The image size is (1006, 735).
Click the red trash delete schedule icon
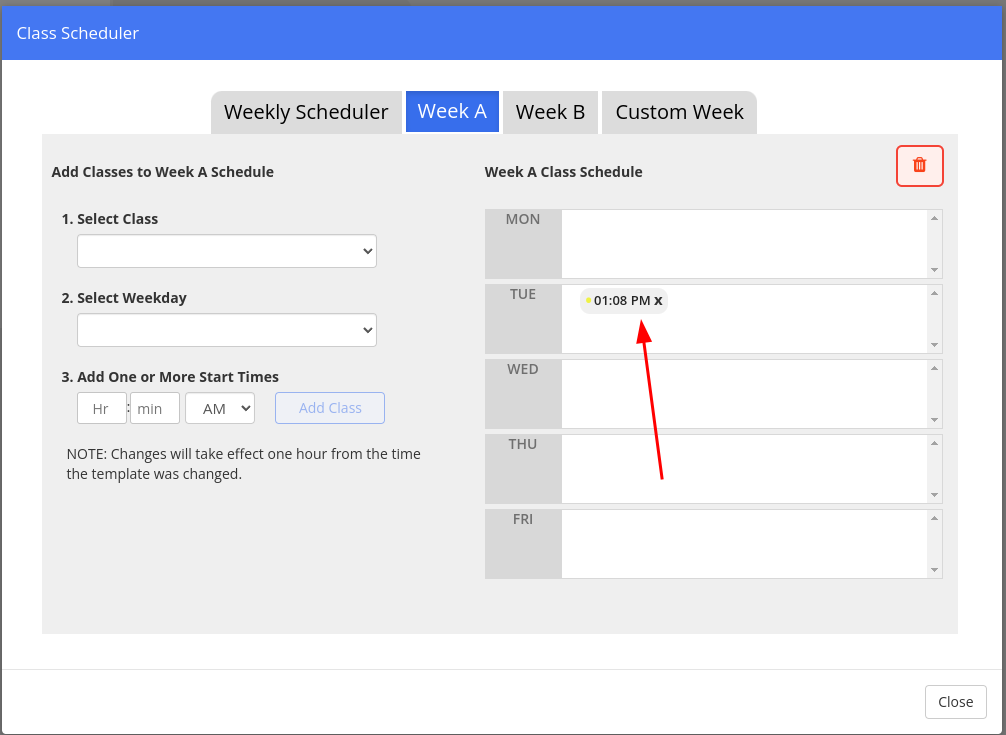[x=919, y=166]
